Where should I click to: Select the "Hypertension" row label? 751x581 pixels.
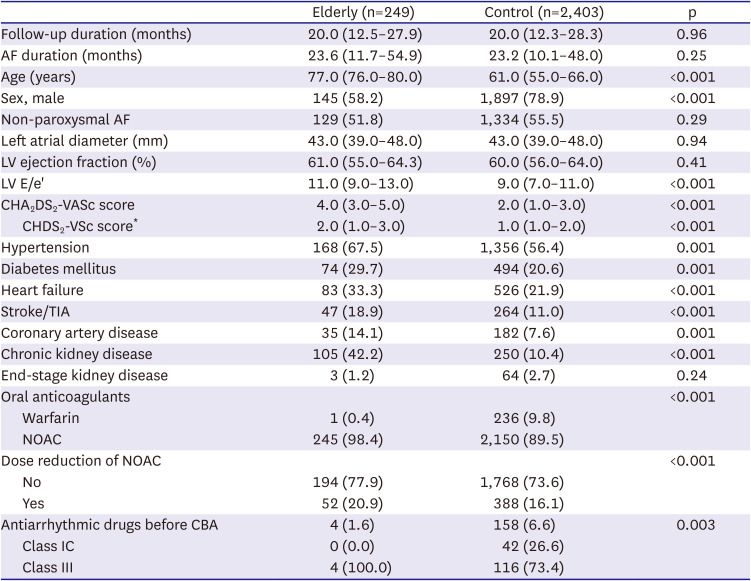(46, 245)
